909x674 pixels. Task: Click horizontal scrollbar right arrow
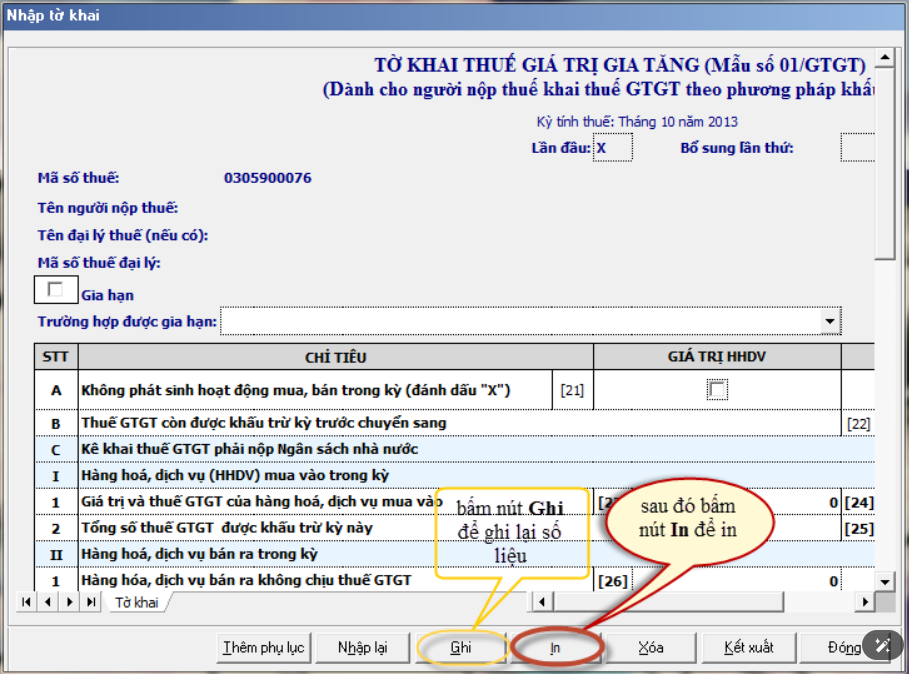865,602
